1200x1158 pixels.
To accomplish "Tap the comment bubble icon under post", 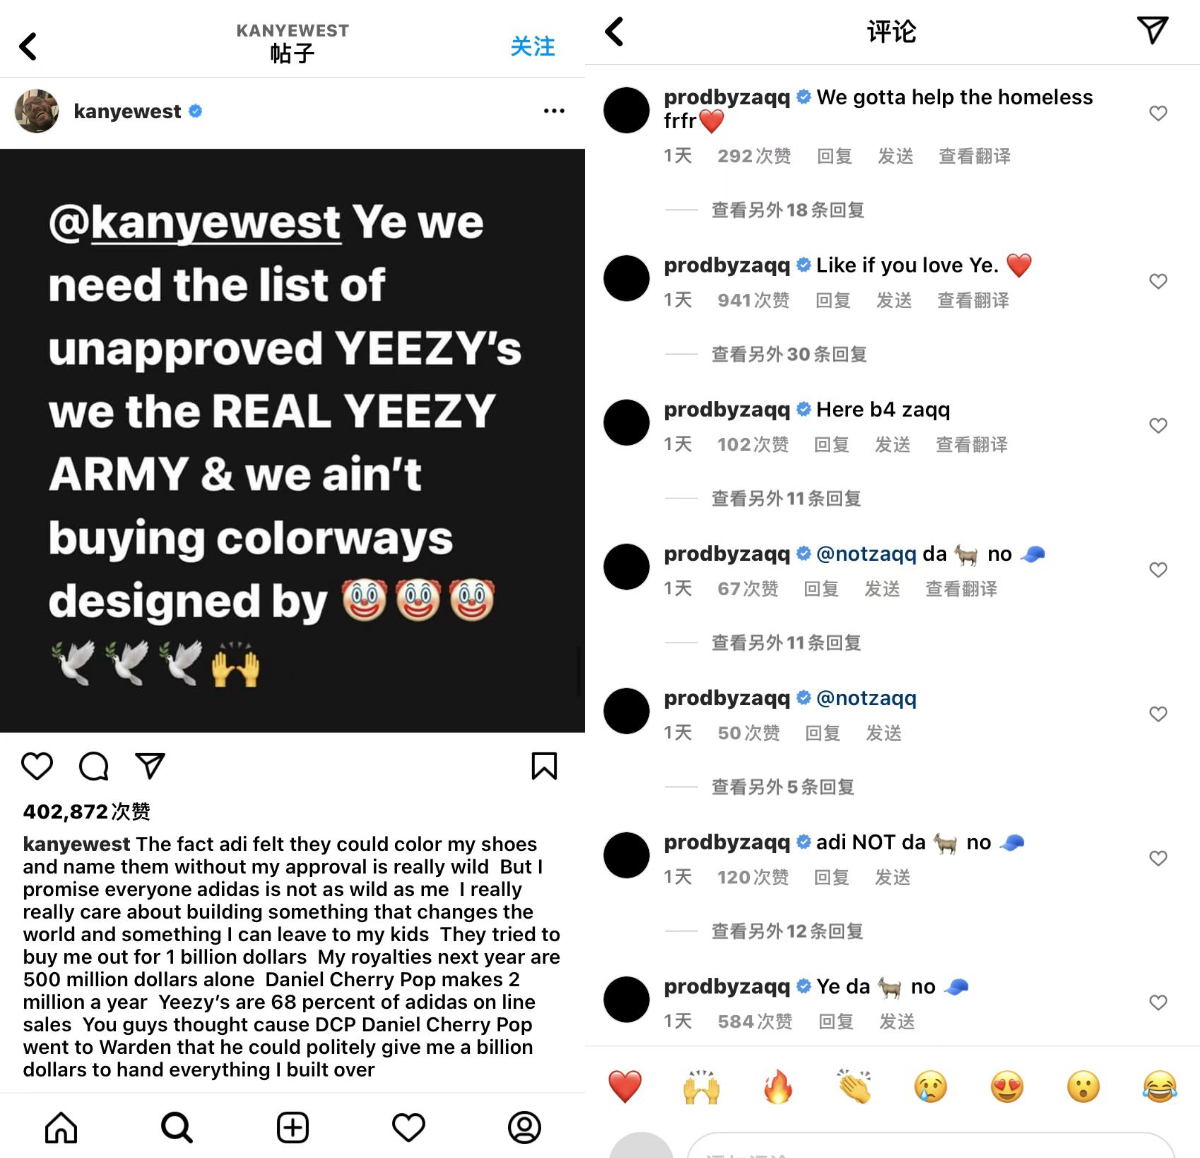I will tap(94, 766).
